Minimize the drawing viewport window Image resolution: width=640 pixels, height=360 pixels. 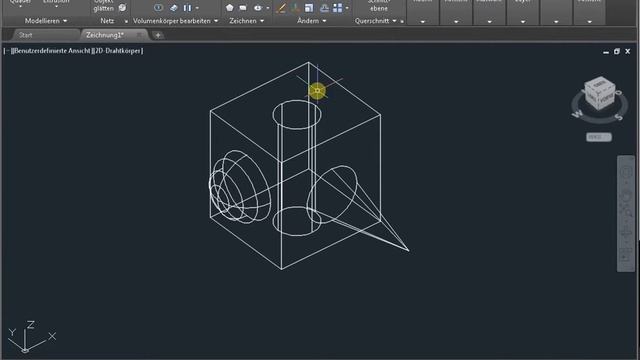[606, 52]
